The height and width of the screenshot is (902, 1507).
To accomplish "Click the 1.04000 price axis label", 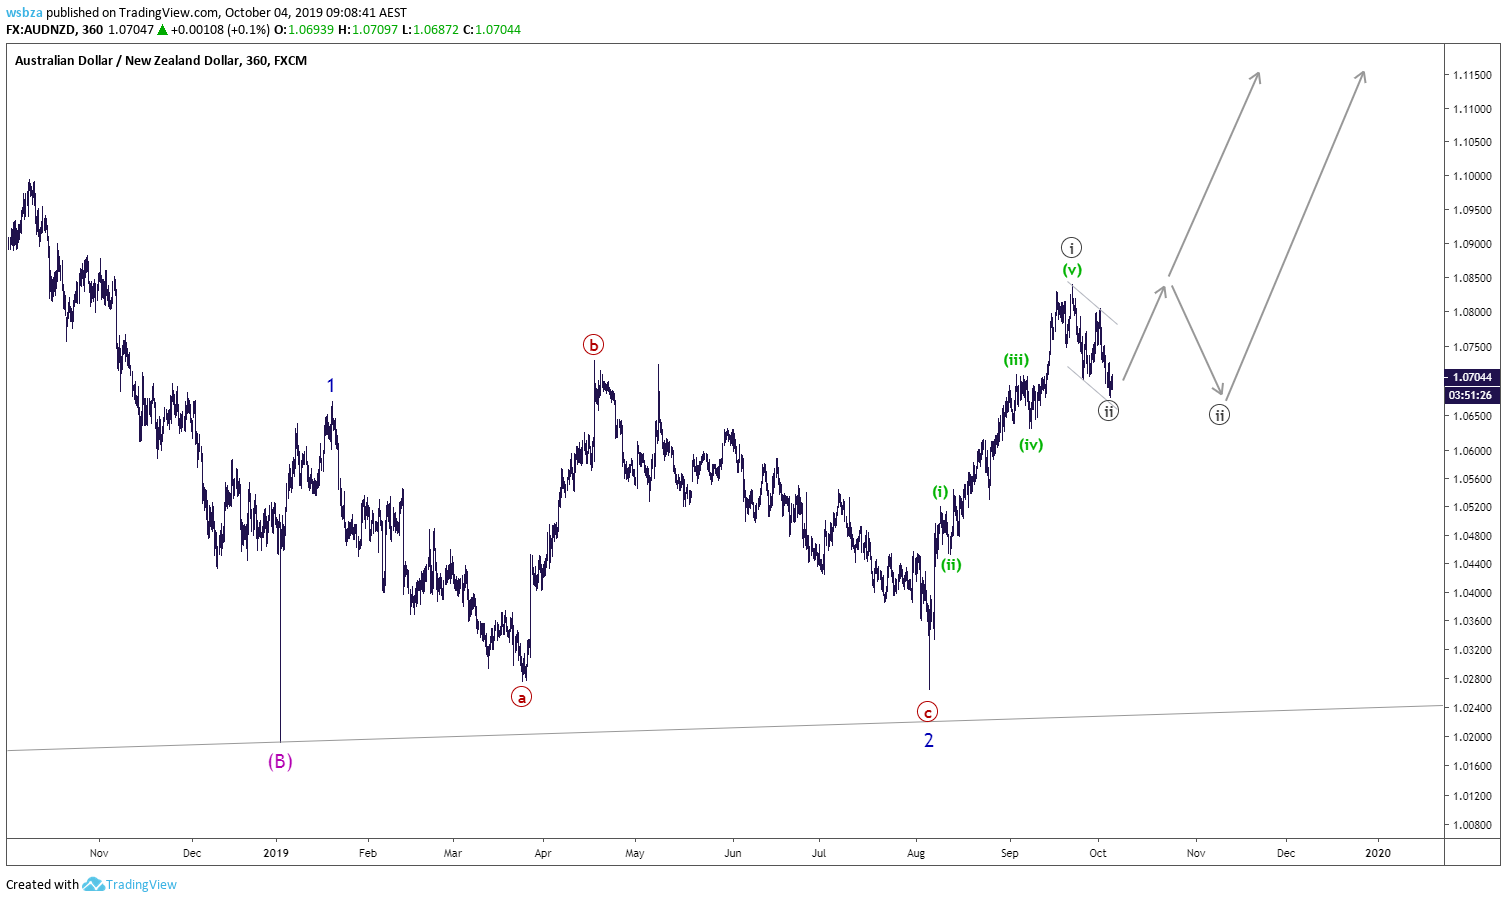I will pyautogui.click(x=1472, y=593).
